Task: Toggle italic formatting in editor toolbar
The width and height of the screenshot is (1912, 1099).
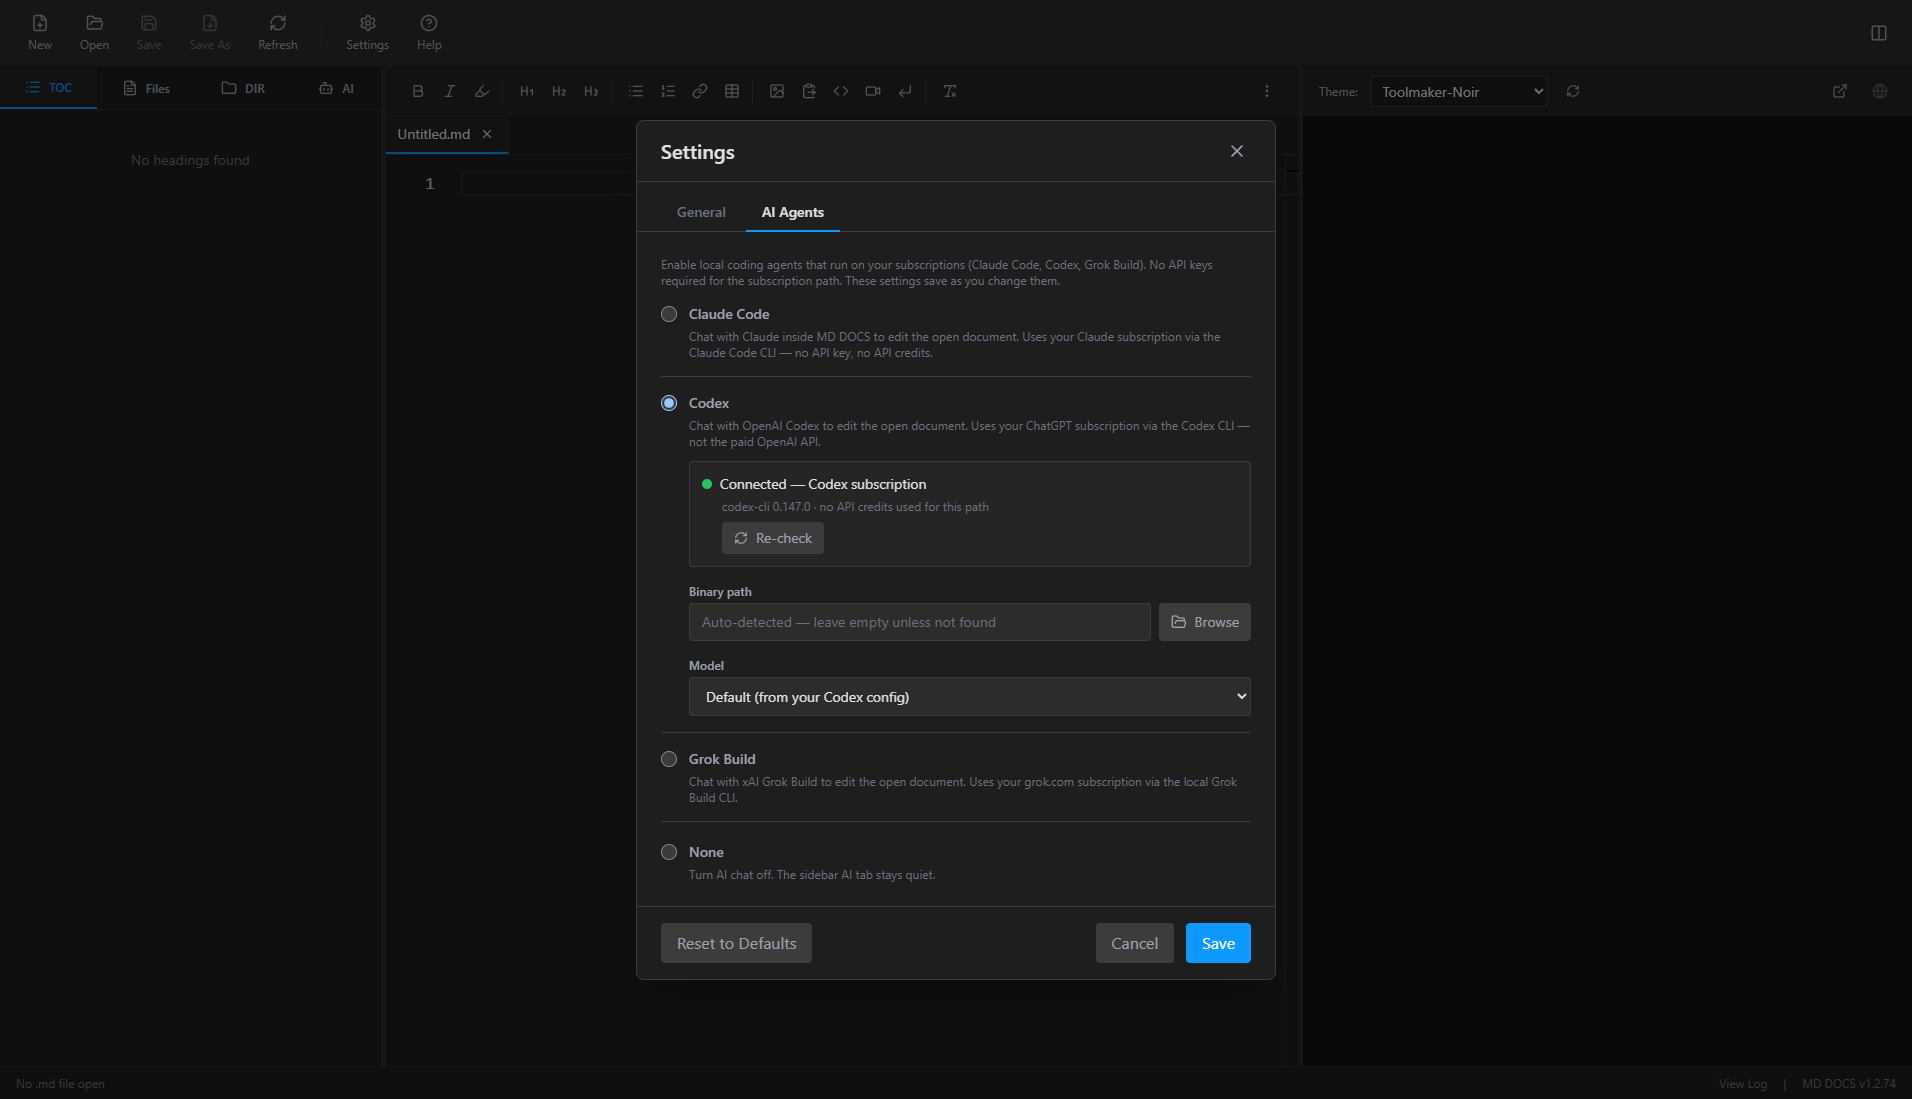Action: pos(450,91)
